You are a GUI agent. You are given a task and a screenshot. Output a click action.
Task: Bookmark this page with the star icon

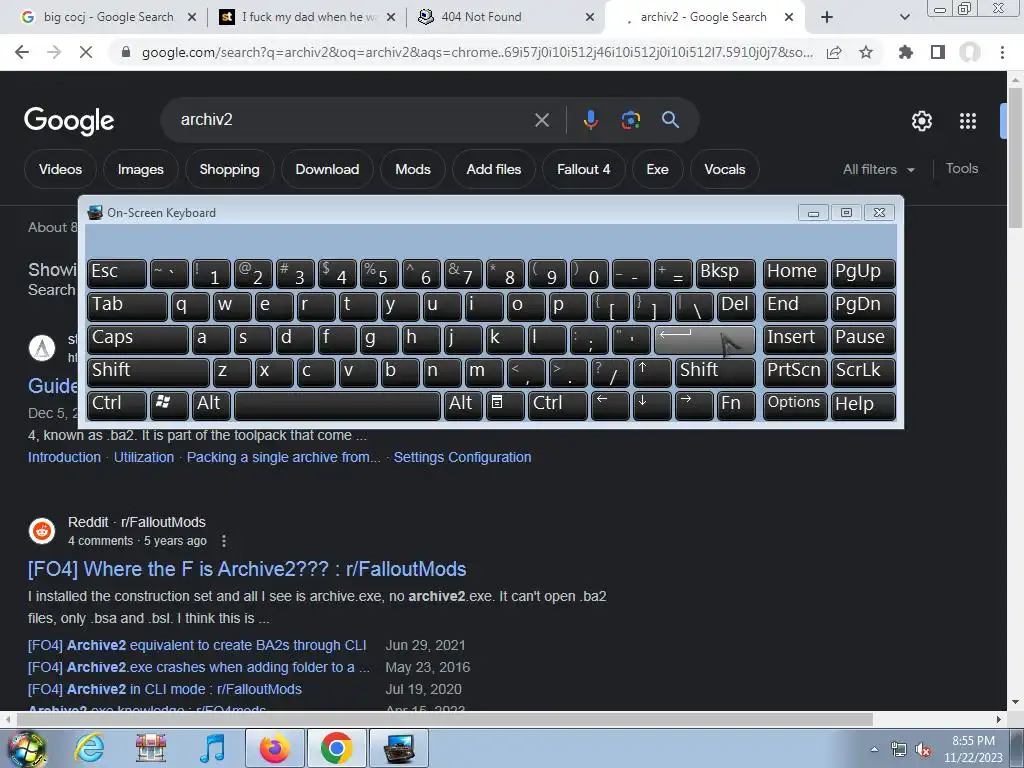pos(866,52)
